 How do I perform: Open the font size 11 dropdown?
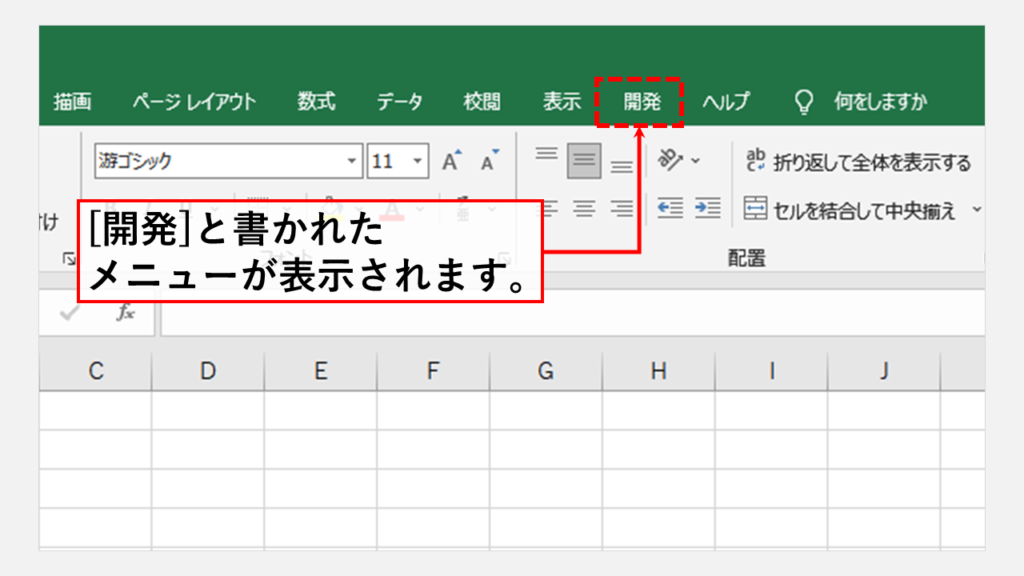[x=417, y=161]
